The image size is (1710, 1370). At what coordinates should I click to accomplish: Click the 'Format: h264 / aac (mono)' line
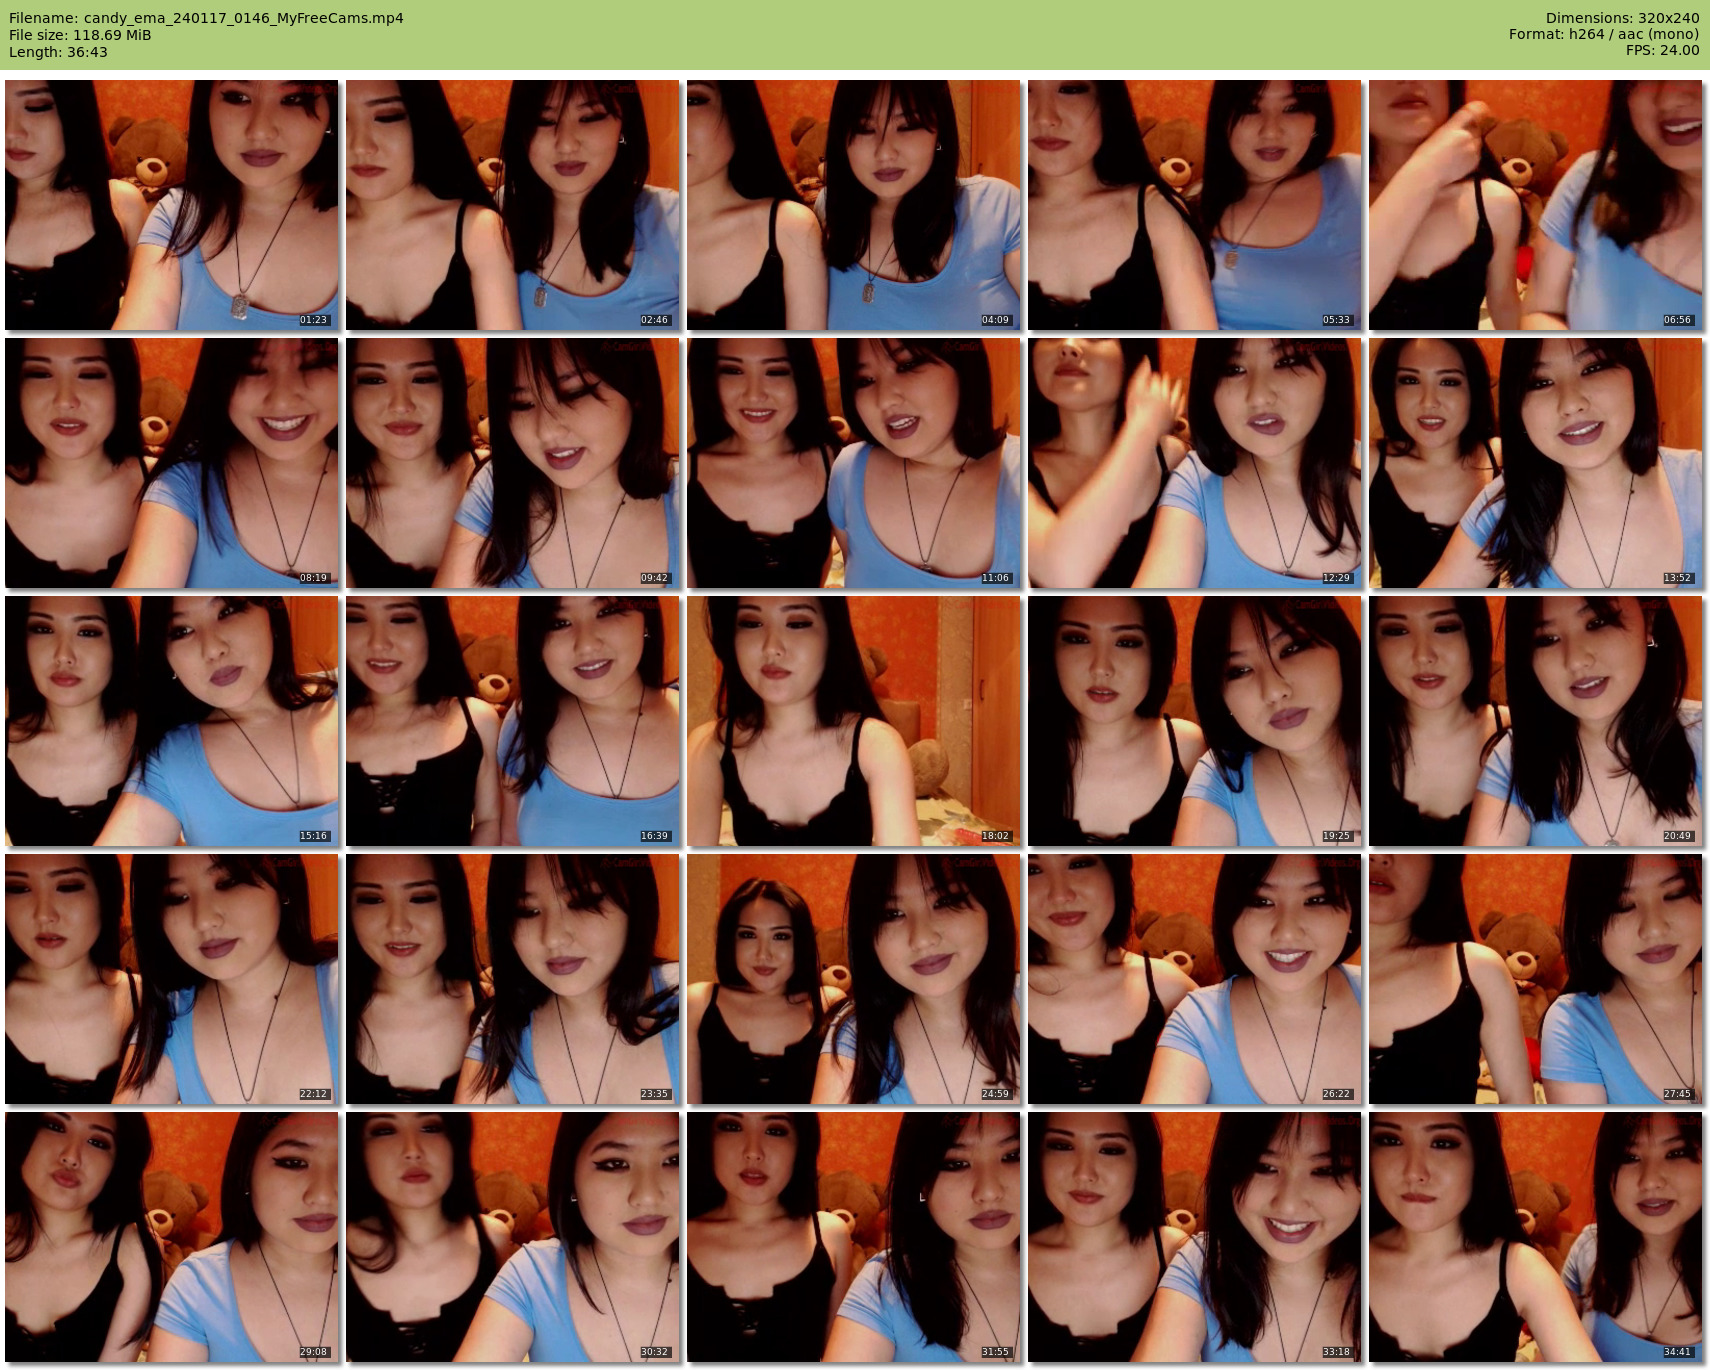(x=1604, y=34)
